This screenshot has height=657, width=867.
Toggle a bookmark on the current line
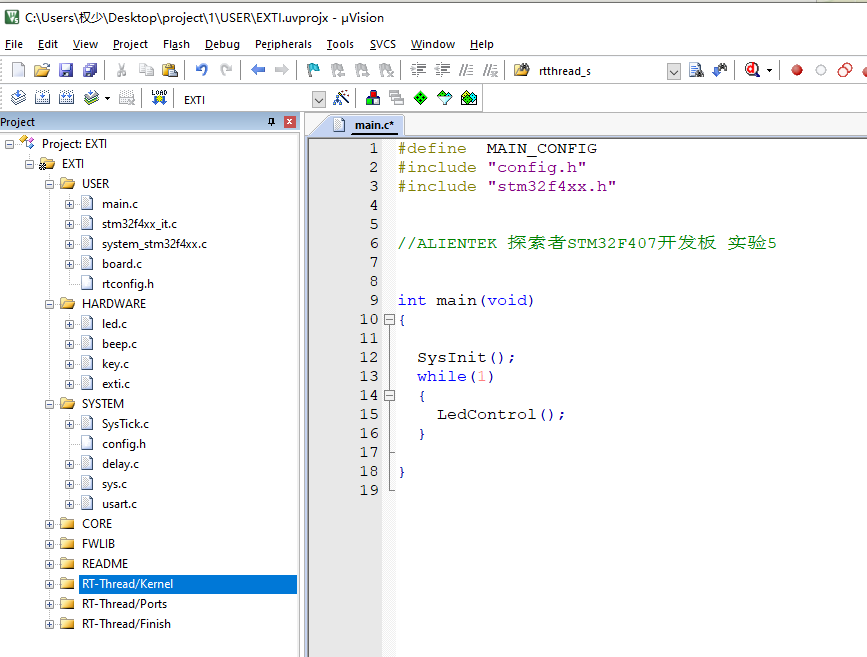(311, 68)
